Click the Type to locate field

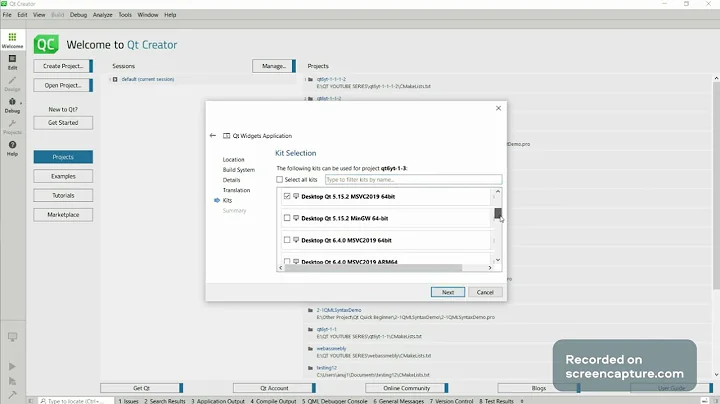pos(76,401)
